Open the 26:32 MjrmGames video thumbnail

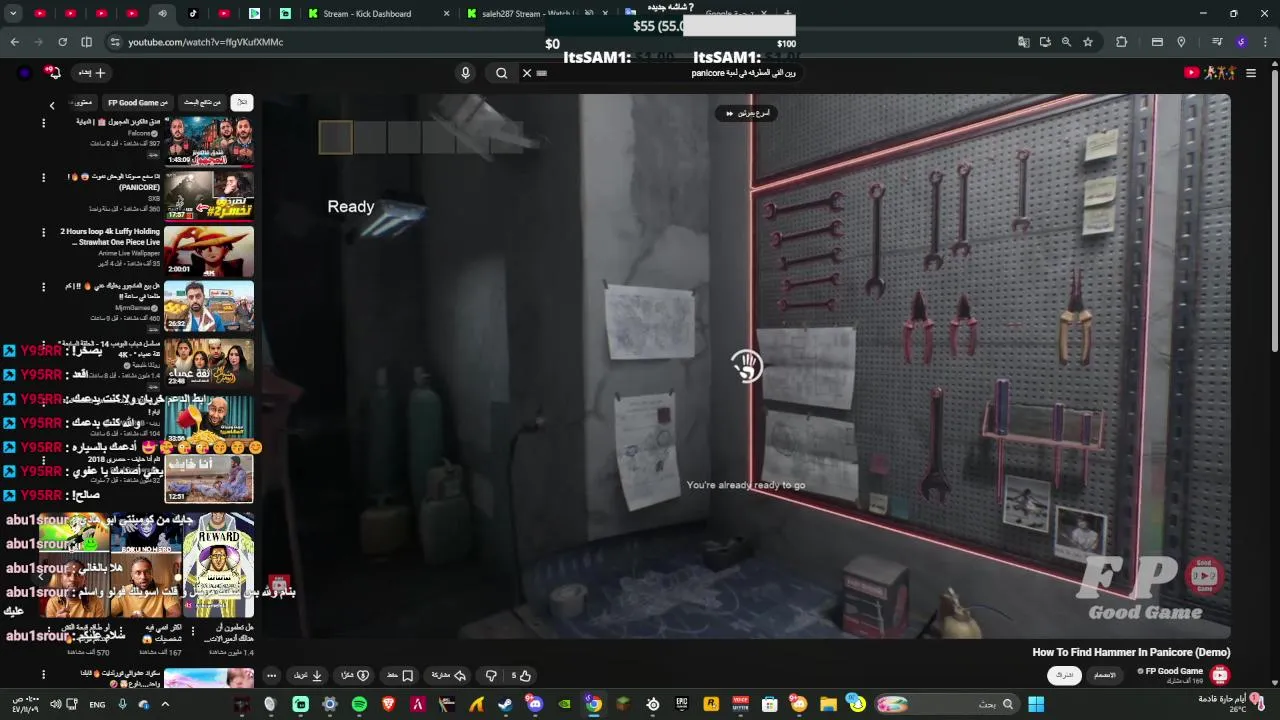click(x=208, y=305)
